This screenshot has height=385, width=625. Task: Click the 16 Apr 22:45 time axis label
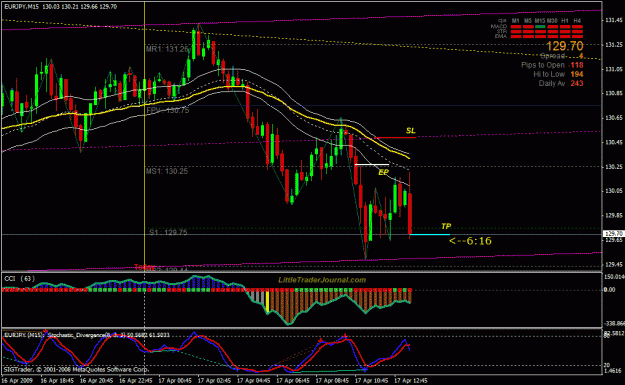136,381
